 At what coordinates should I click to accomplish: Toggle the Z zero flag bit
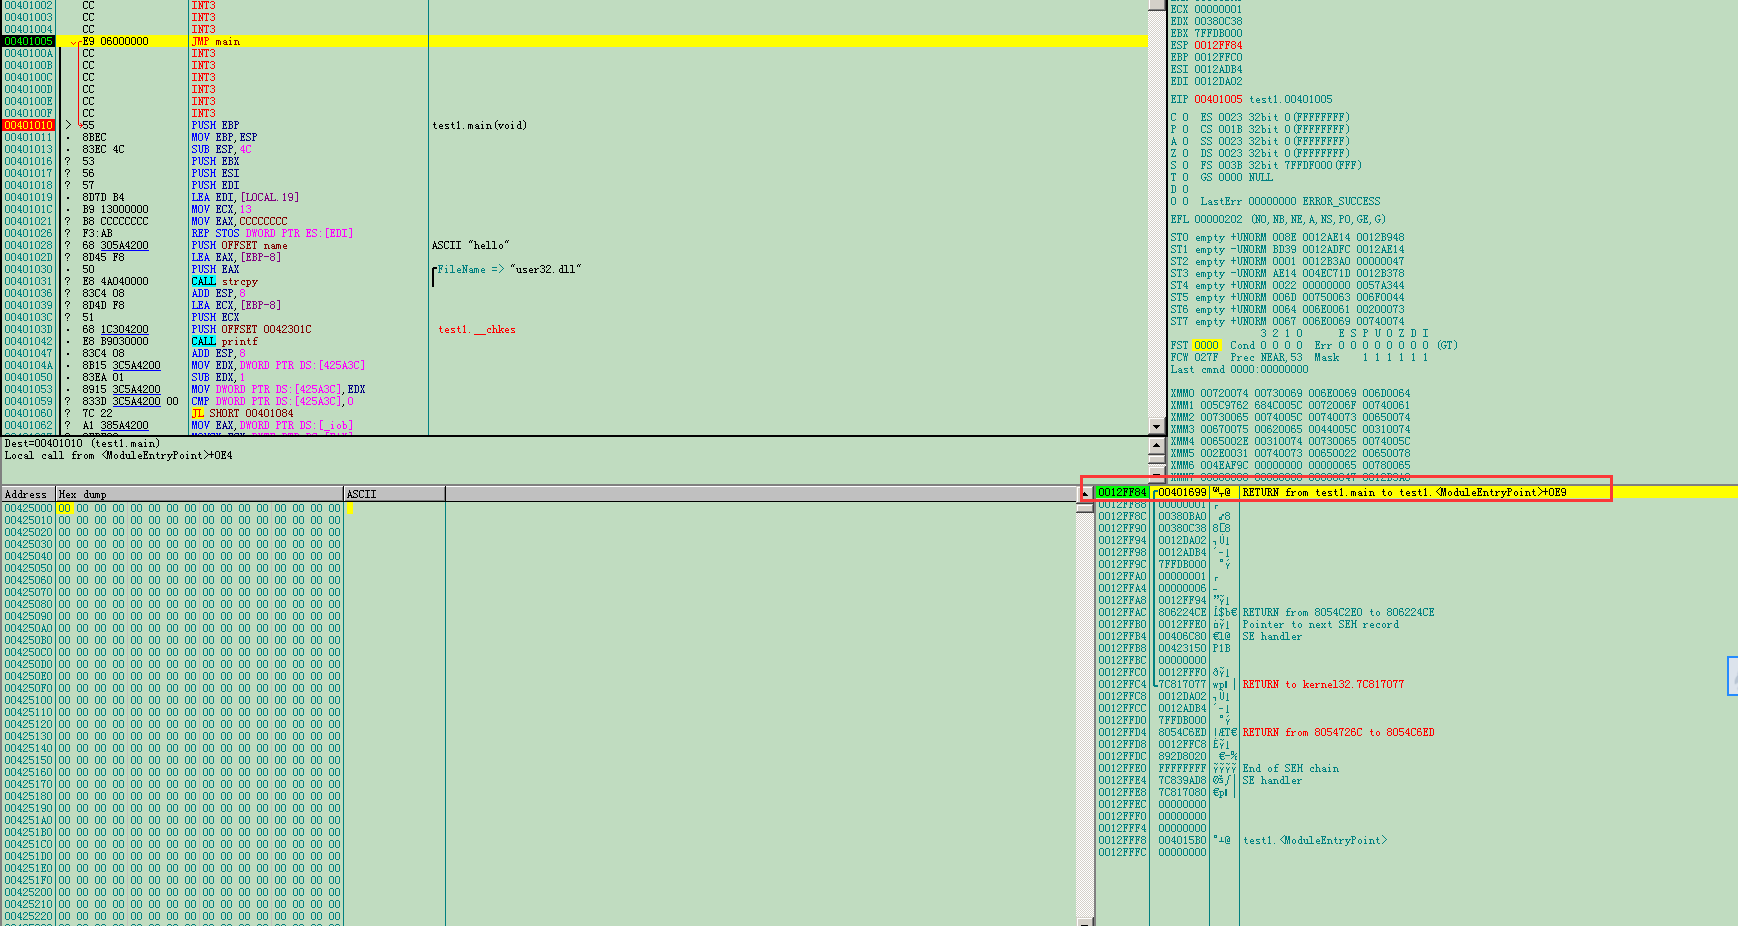click(1185, 154)
